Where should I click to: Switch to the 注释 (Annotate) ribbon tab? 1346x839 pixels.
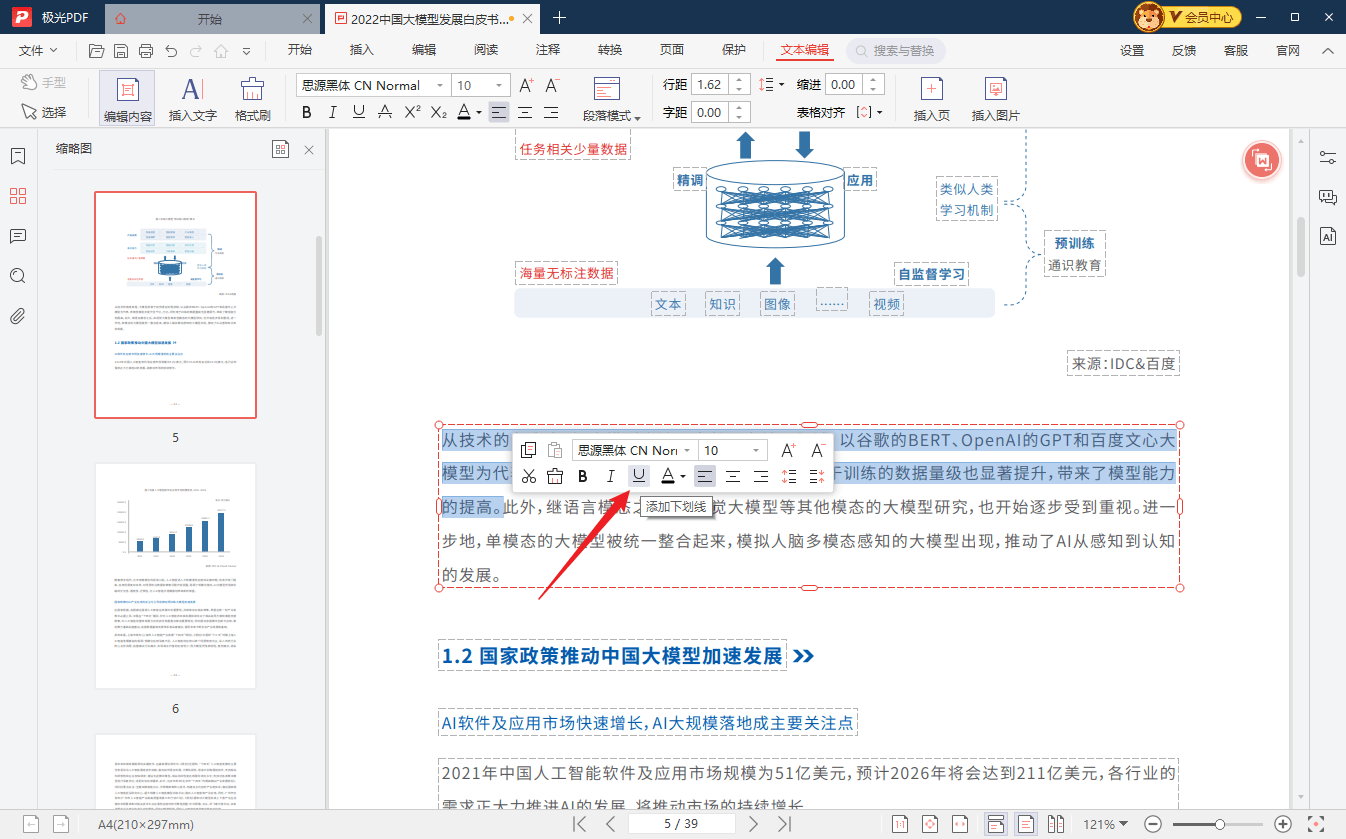click(x=548, y=50)
